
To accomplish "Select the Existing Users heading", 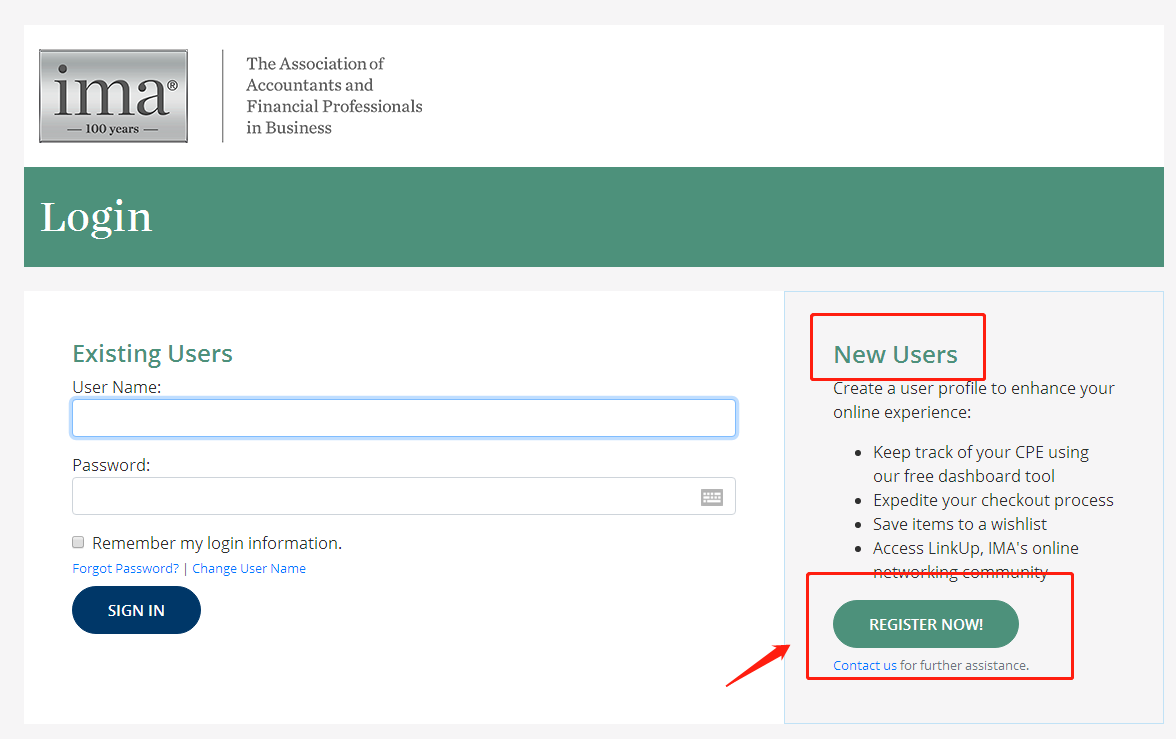I will point(152,353).
